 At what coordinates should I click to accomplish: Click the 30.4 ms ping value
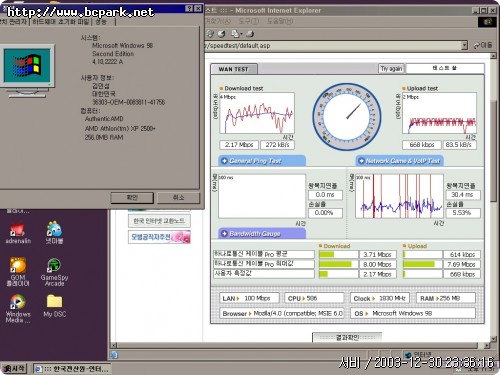coord(463,195)
